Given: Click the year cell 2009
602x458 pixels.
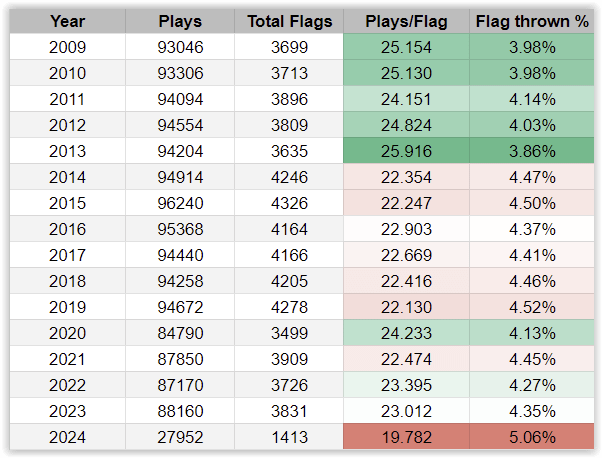Looking at the screenshot, I should pos(68,47).
